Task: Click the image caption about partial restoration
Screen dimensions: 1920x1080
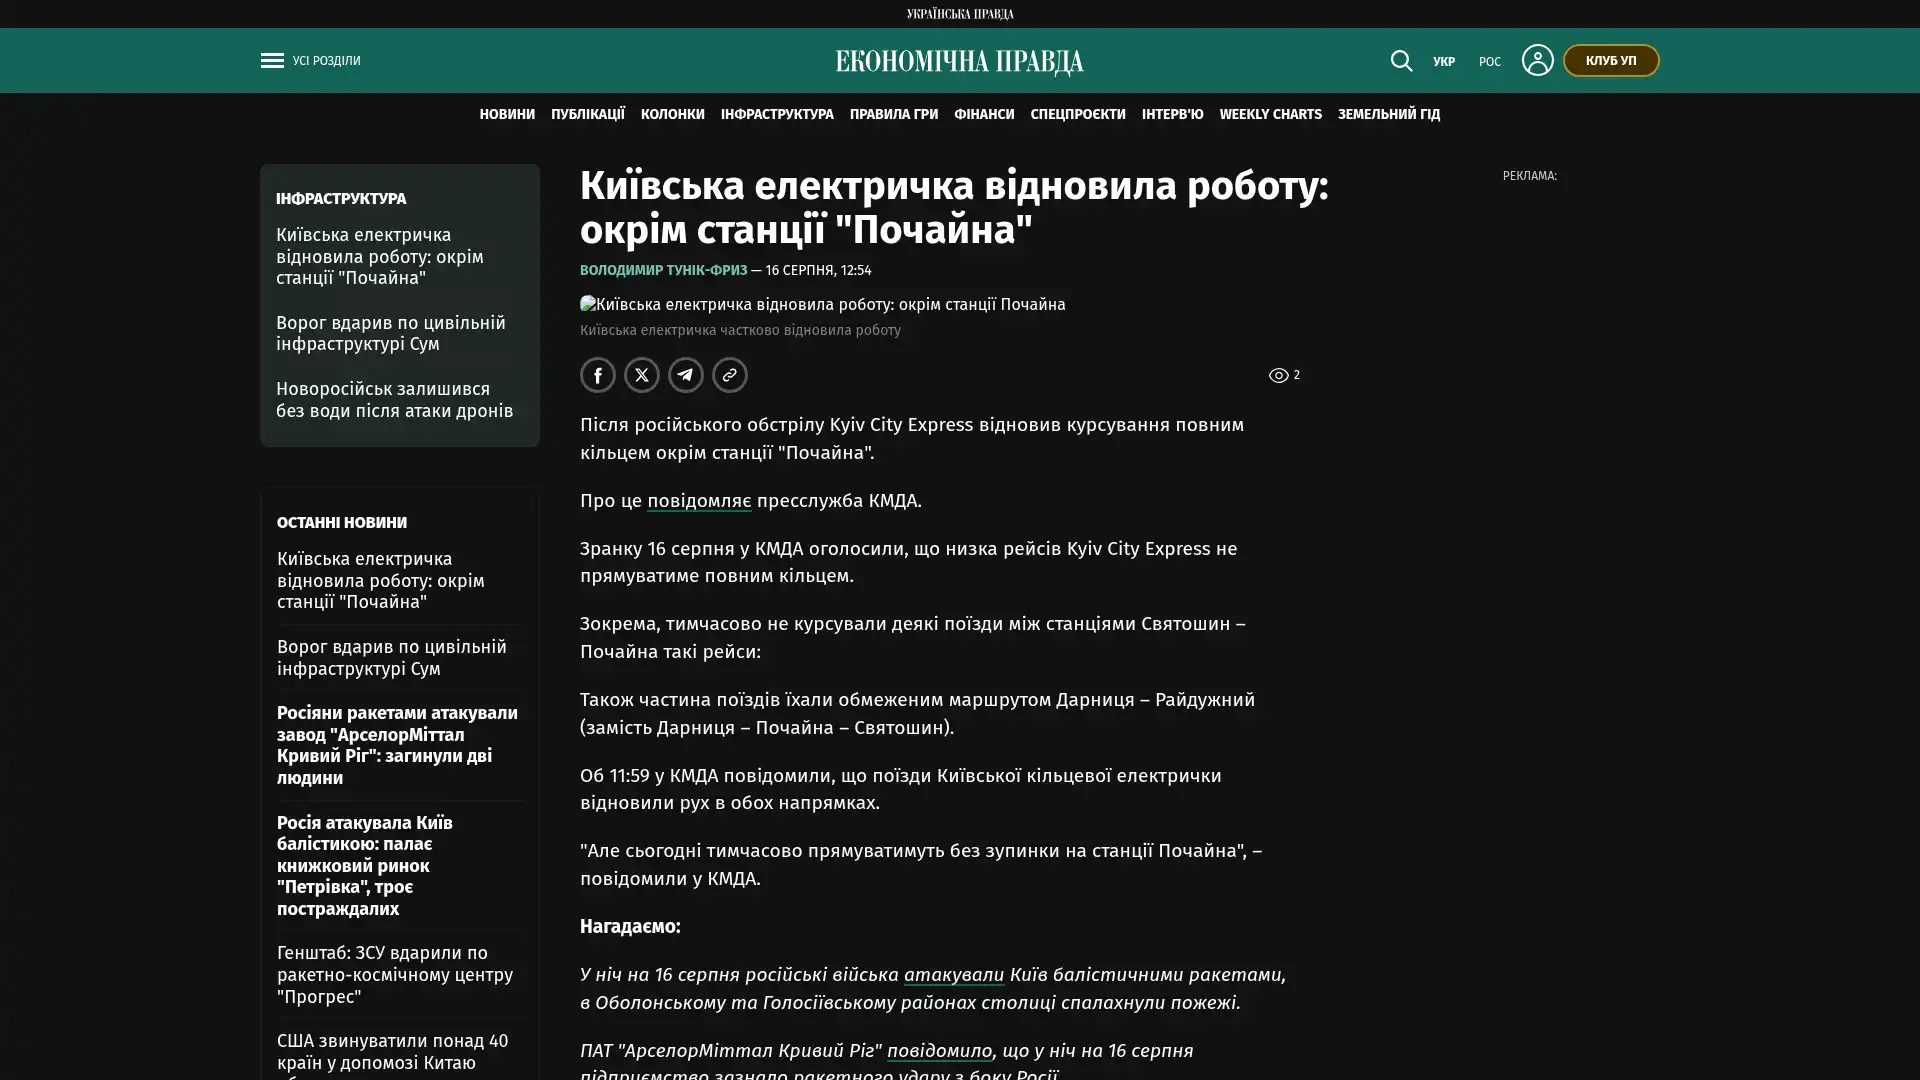Action: pos(740,330)
